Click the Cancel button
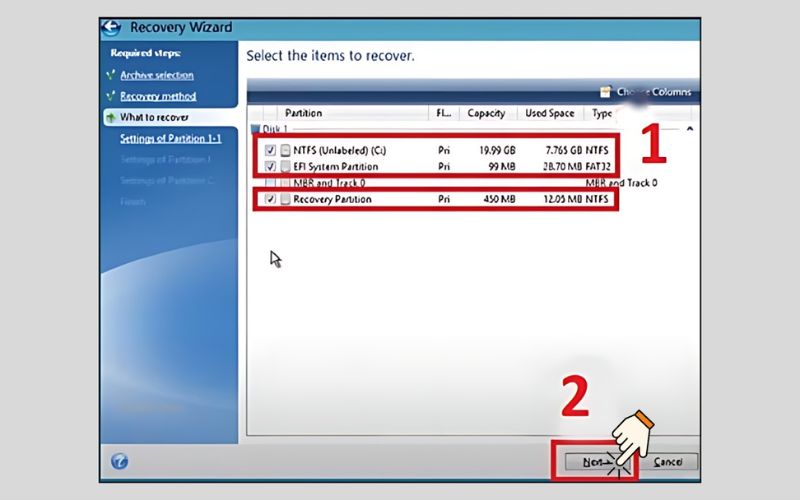The height and width of the screenshot is (500, 800). (668, 462)
